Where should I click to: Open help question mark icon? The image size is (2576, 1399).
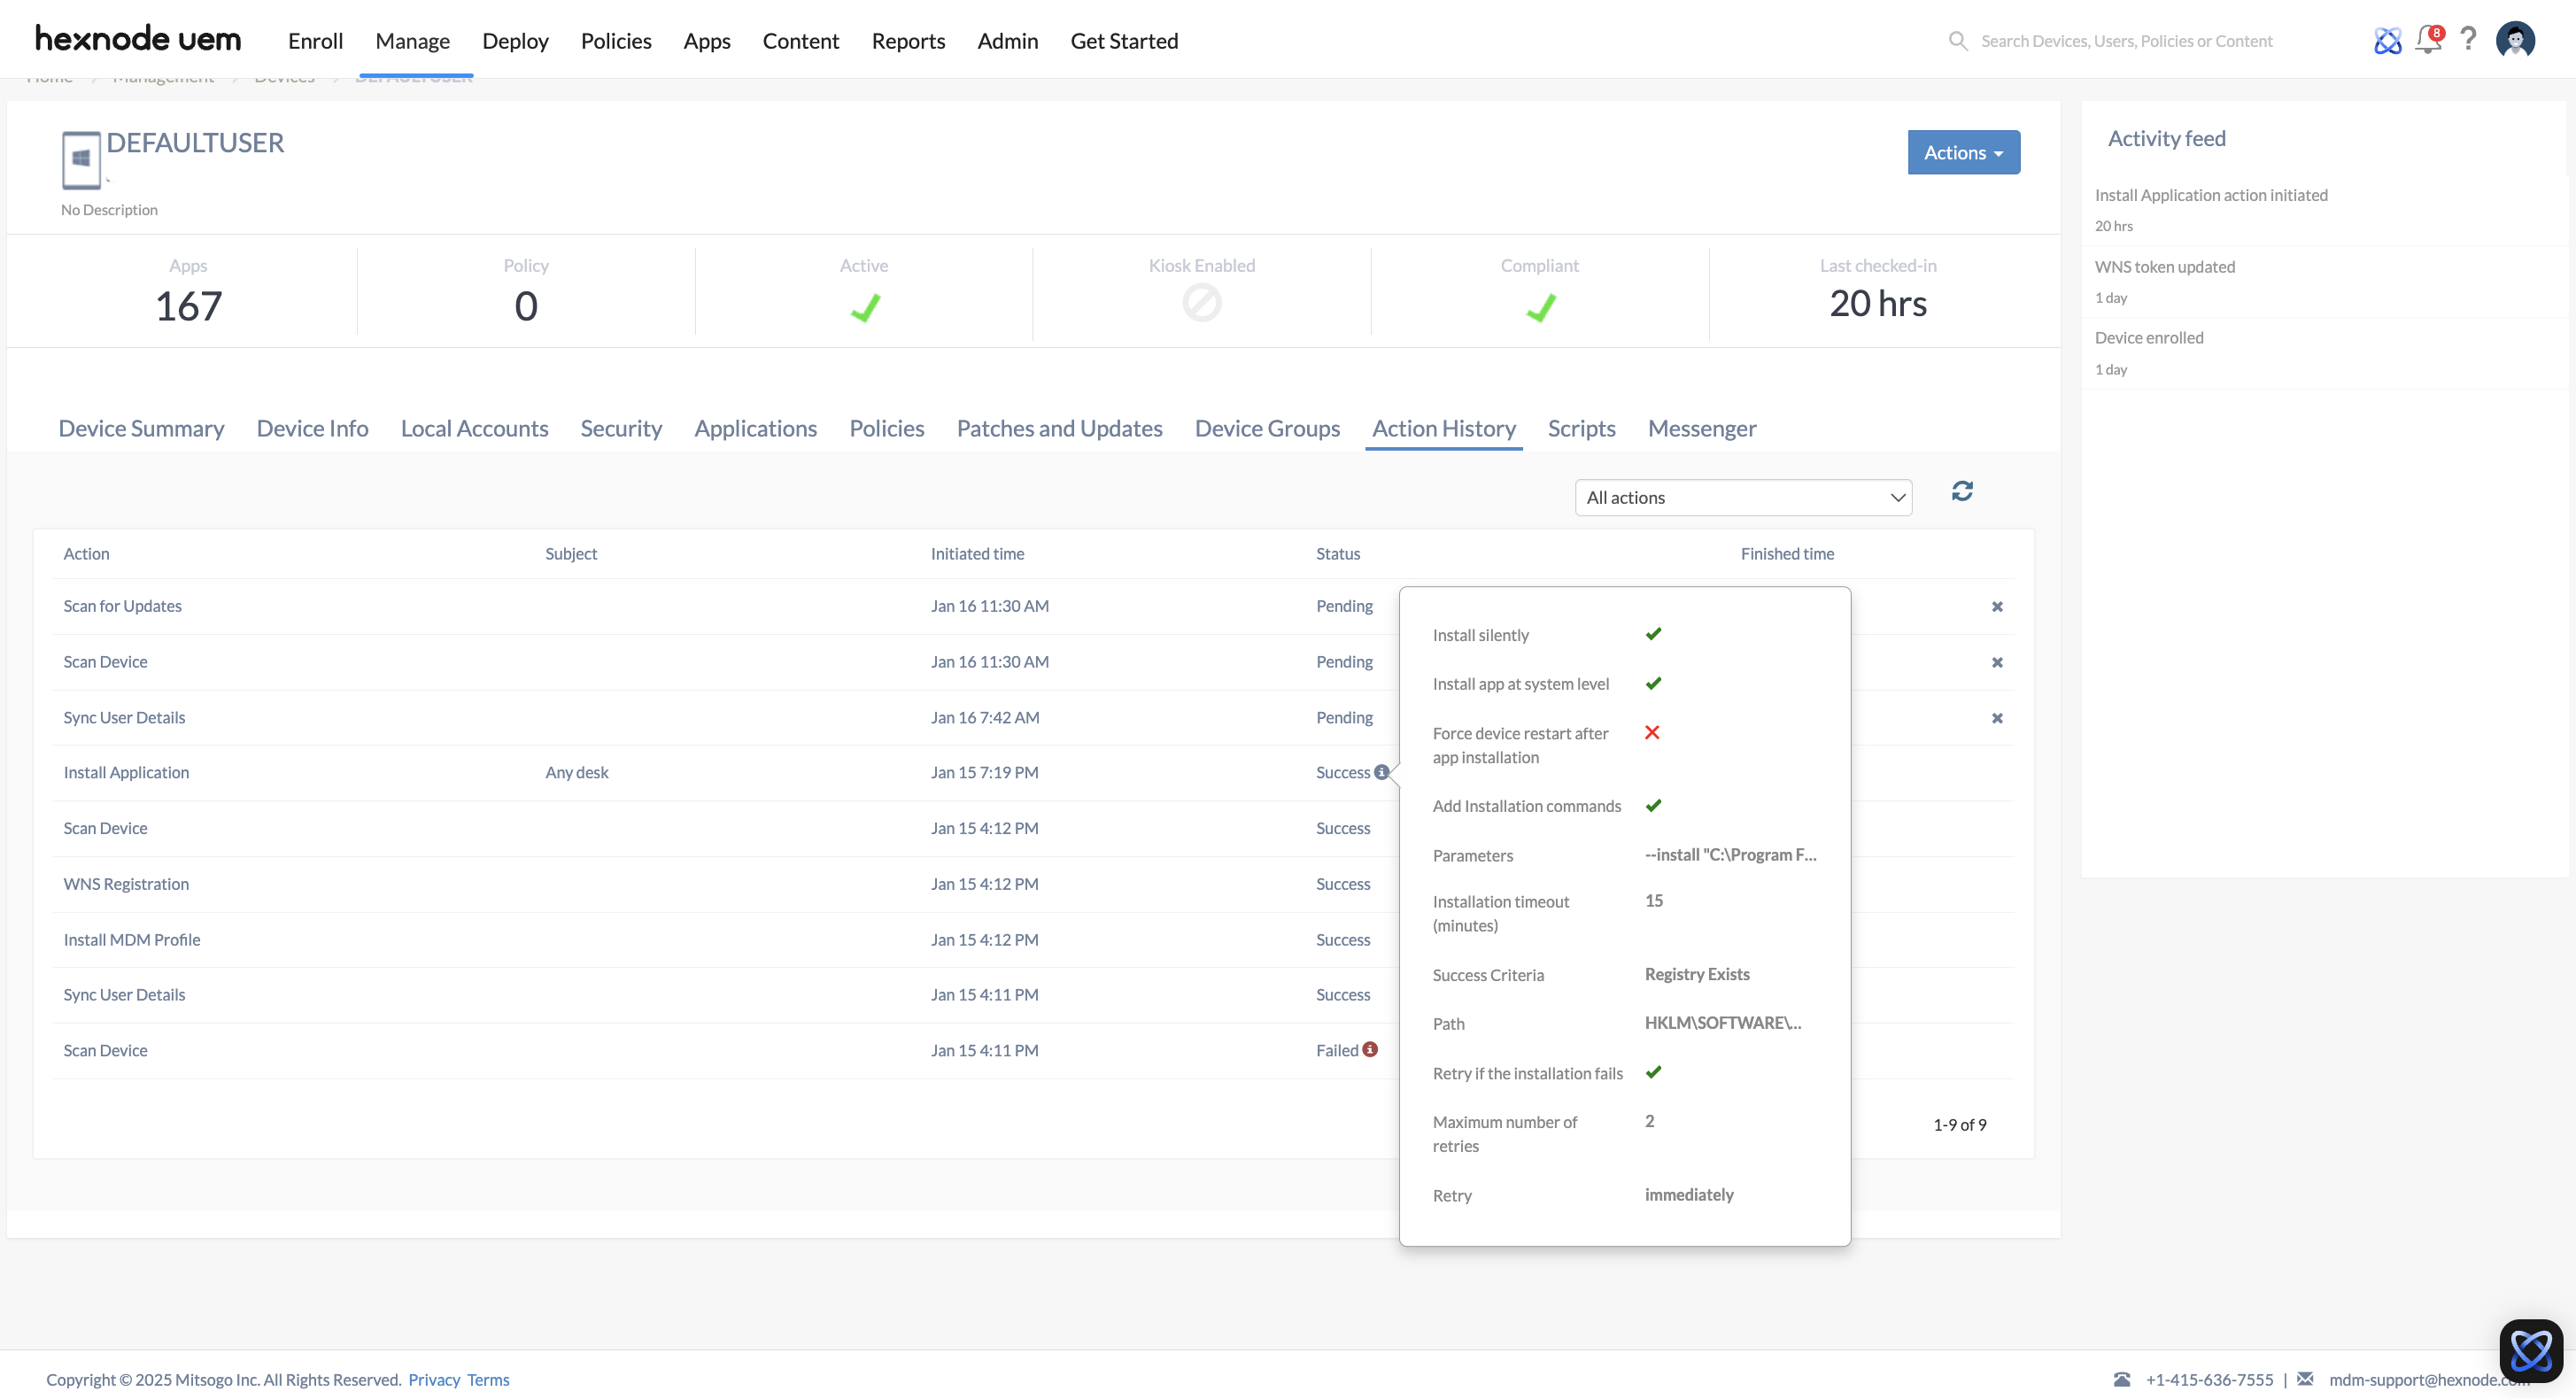coord(2468,39)
